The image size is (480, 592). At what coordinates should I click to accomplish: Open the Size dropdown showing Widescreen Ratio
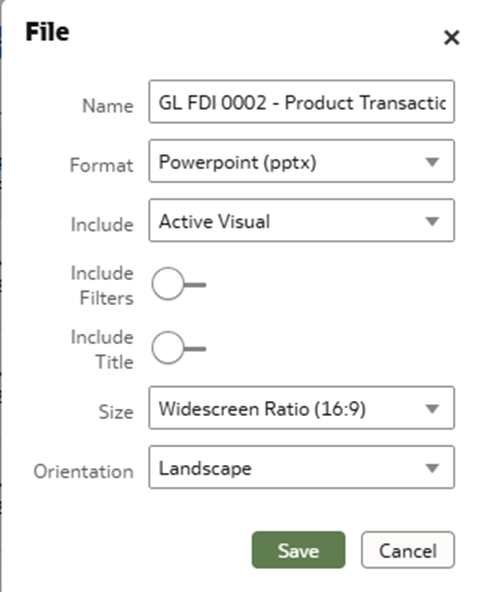[x=301, y=408]
